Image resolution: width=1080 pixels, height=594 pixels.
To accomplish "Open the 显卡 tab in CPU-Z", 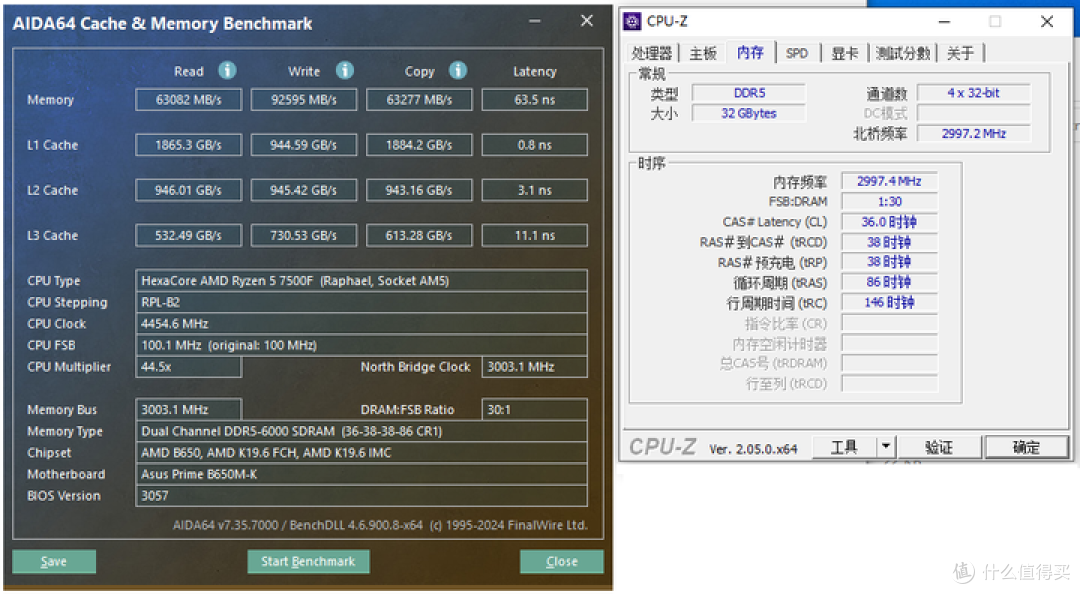I will (844, 53).
